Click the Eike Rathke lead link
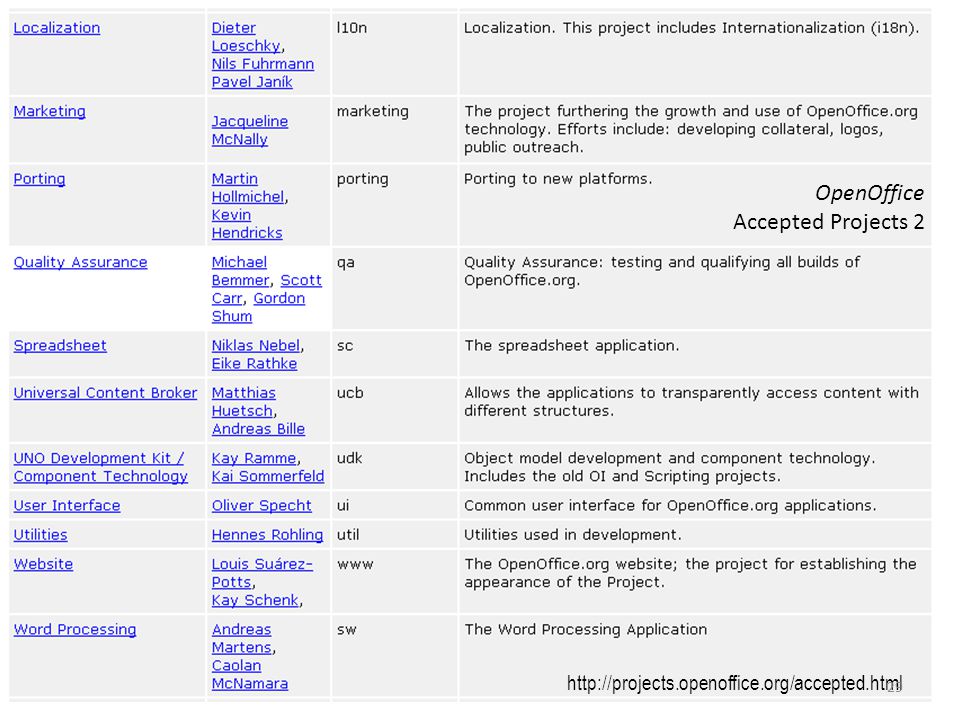The width and height of the screenshot is (960, 720). tap(254, 364)
